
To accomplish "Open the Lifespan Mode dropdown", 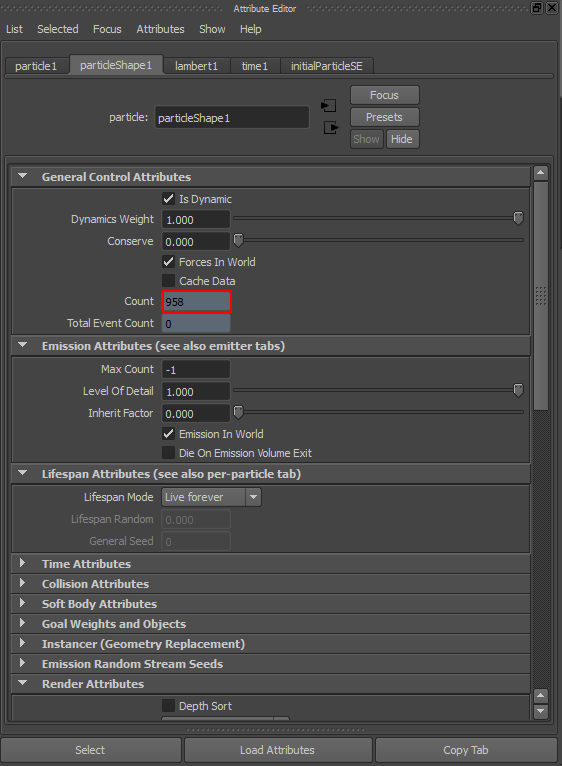I will coord(211,497).
